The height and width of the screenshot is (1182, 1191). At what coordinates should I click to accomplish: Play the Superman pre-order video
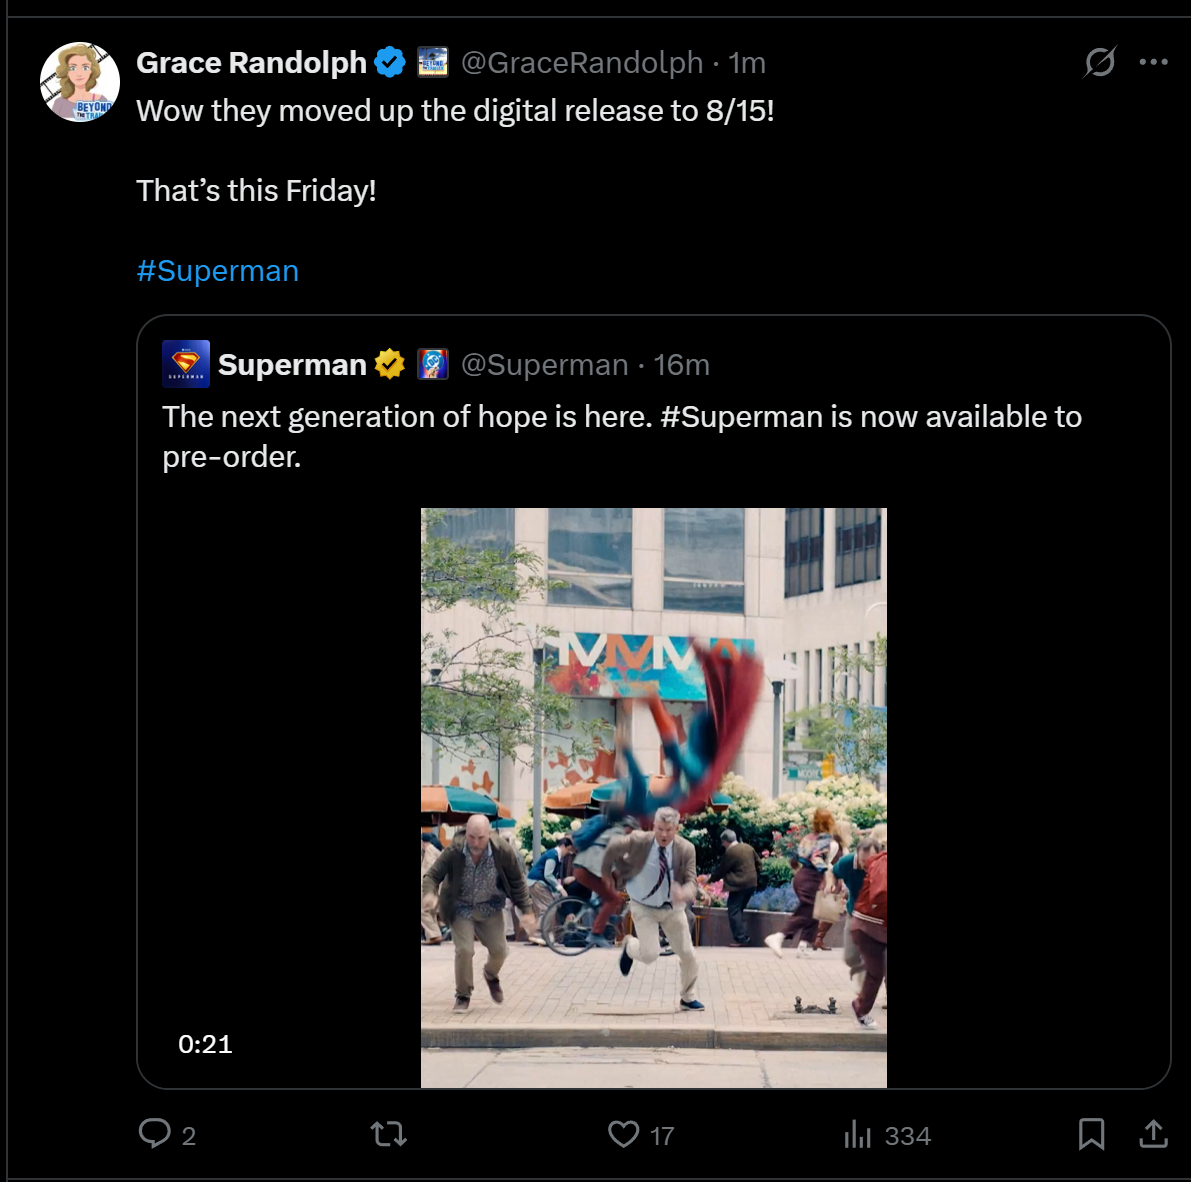tap(653, 797)
